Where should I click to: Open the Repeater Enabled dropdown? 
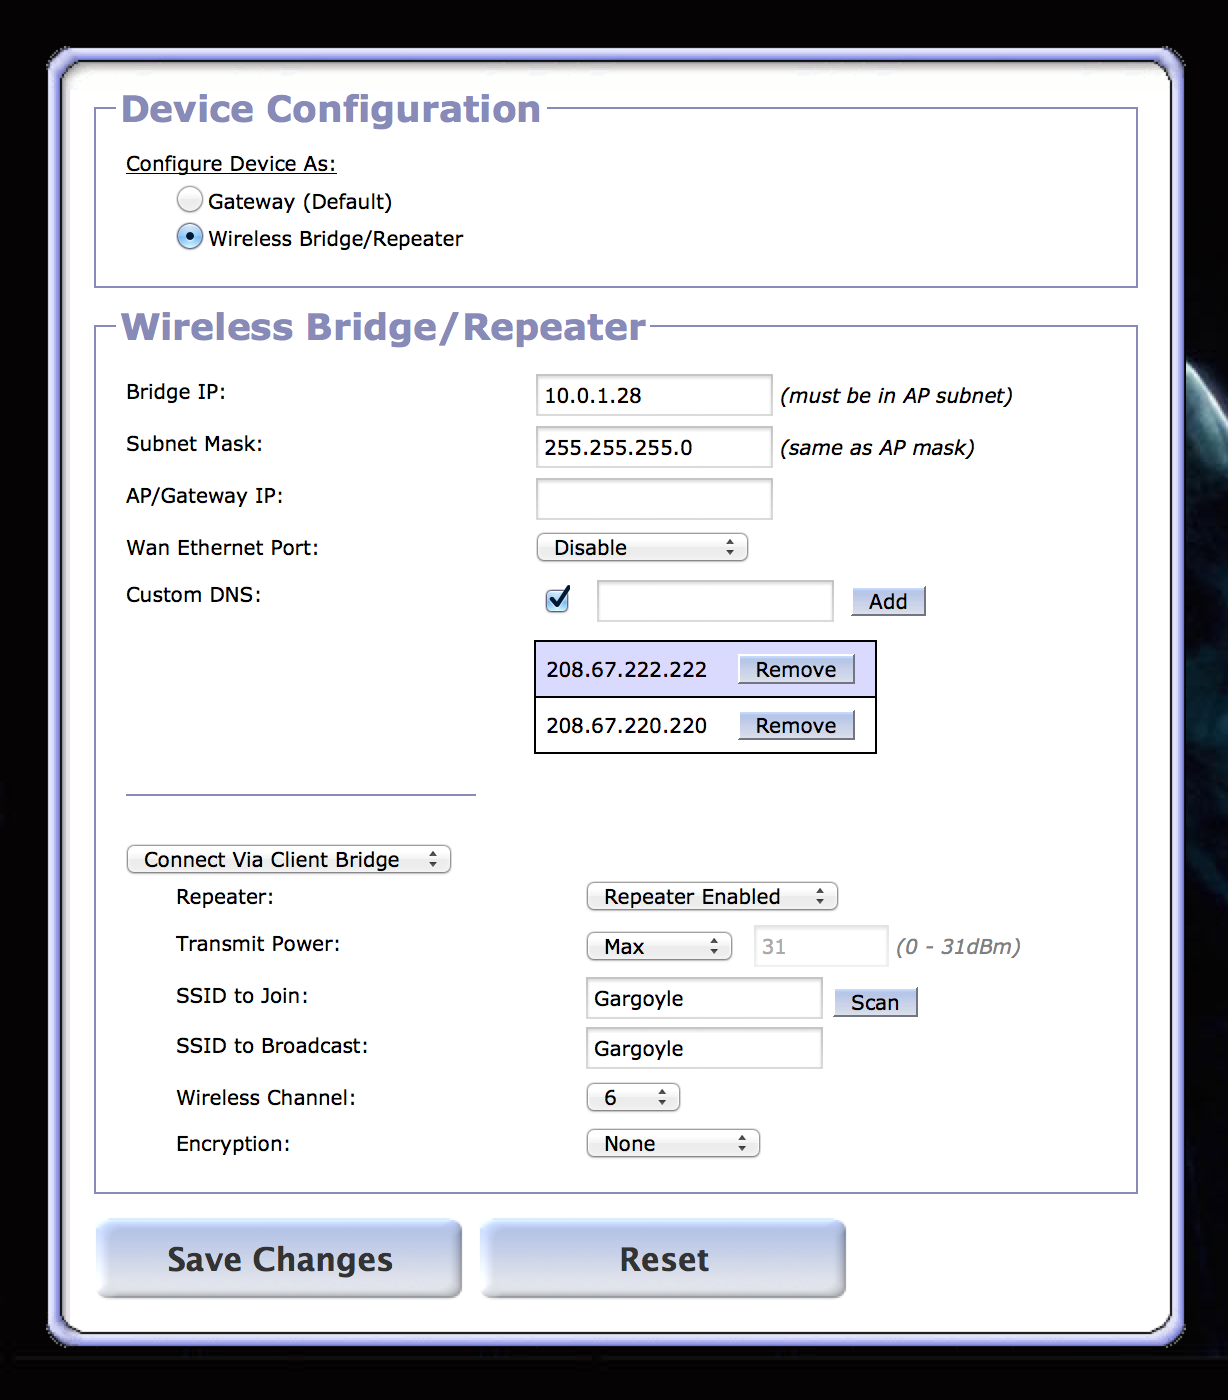pyautogui.click(x=712, y=896)
